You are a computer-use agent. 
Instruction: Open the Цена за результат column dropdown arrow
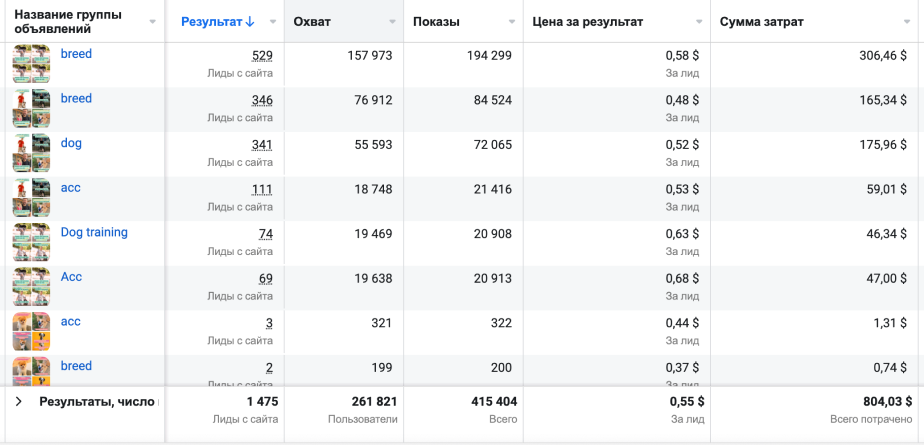tap(697, 22)
